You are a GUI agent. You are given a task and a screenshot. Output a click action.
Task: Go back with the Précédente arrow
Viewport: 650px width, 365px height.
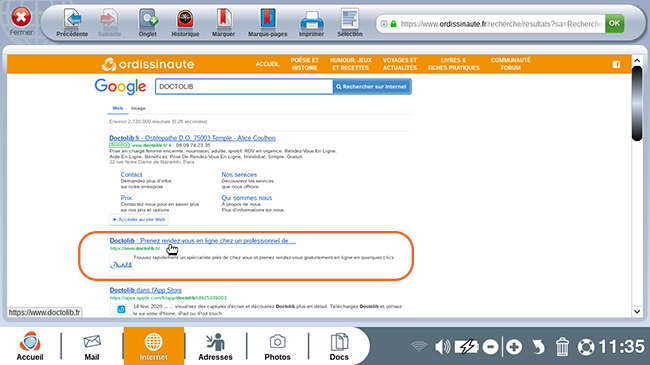point(72,23)
